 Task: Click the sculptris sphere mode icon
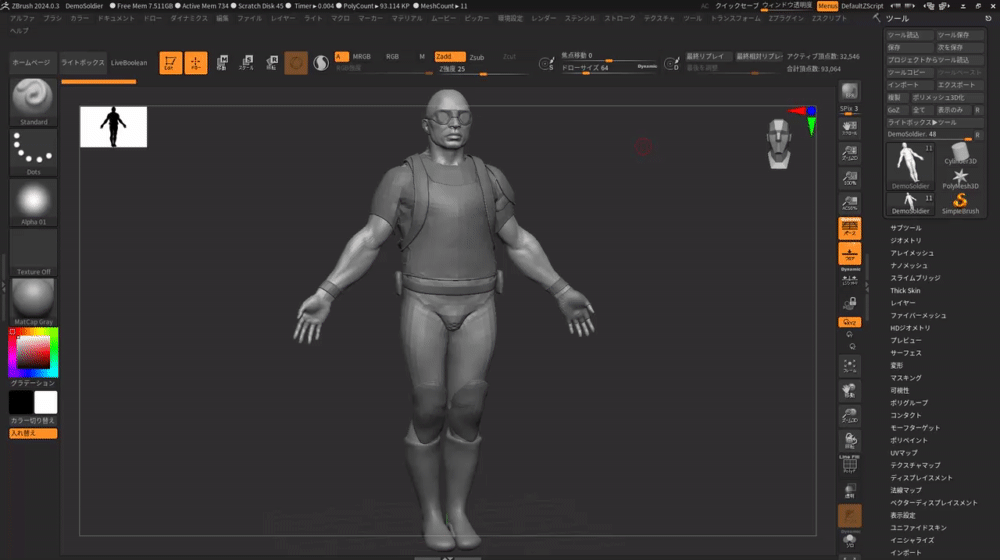tap(296, 63)
